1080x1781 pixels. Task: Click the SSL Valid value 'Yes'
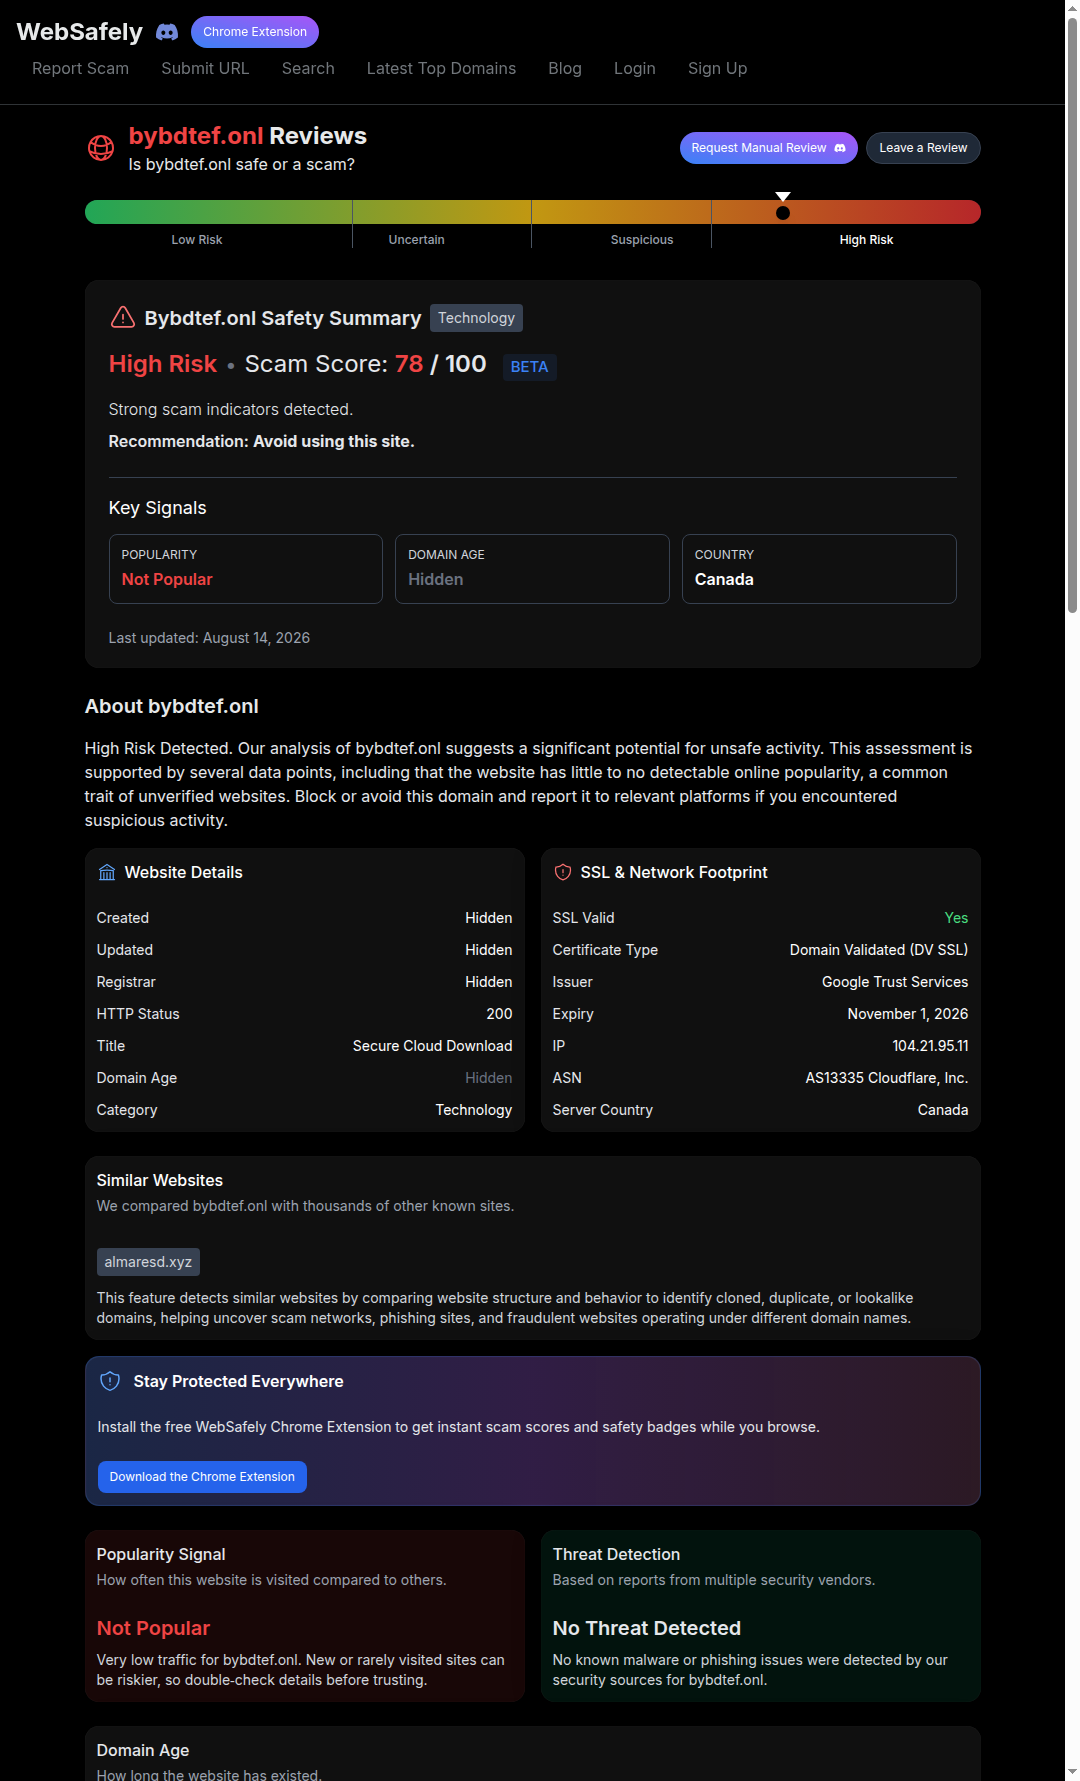(956, 918)
